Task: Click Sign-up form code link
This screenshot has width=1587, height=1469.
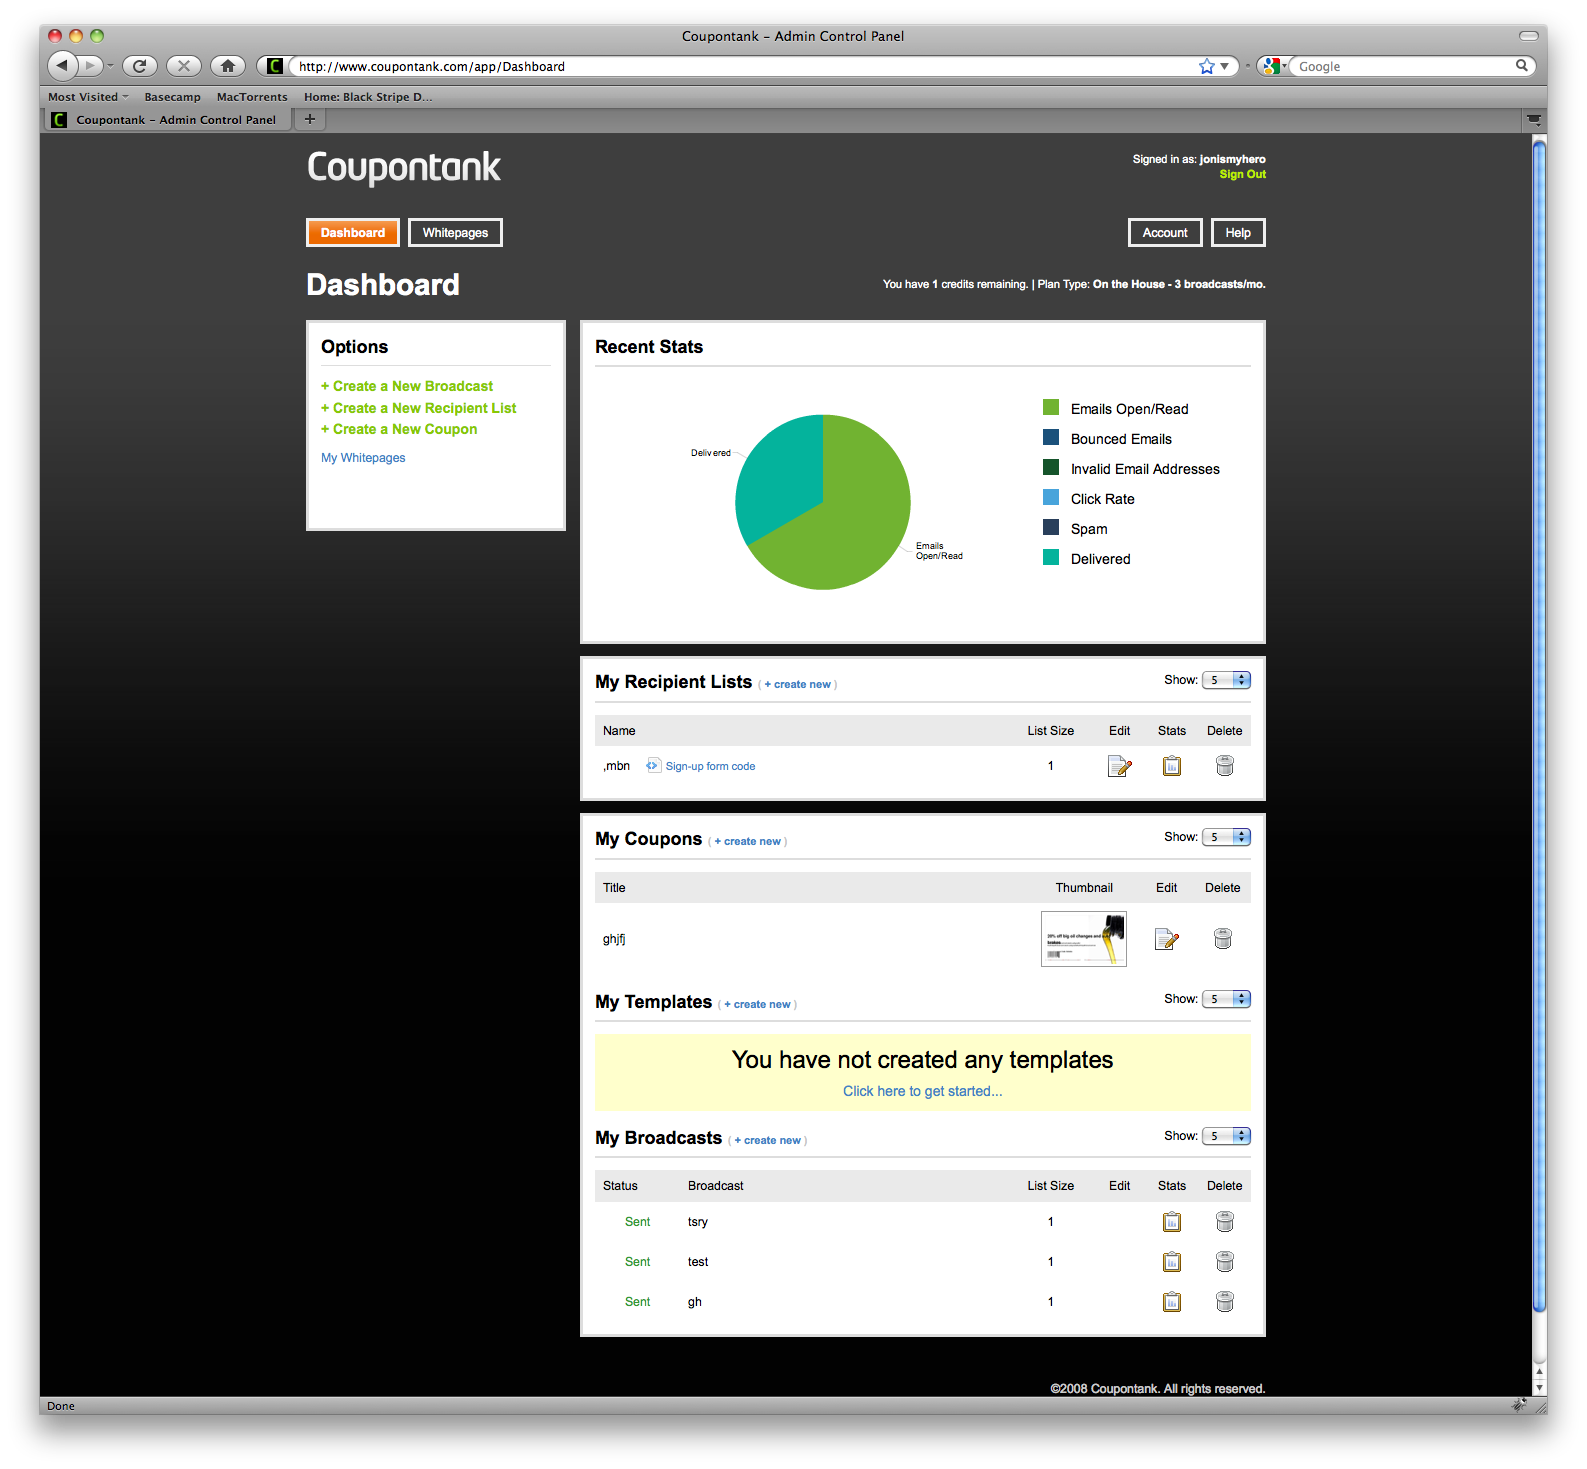Action: (x=710, y=766)
